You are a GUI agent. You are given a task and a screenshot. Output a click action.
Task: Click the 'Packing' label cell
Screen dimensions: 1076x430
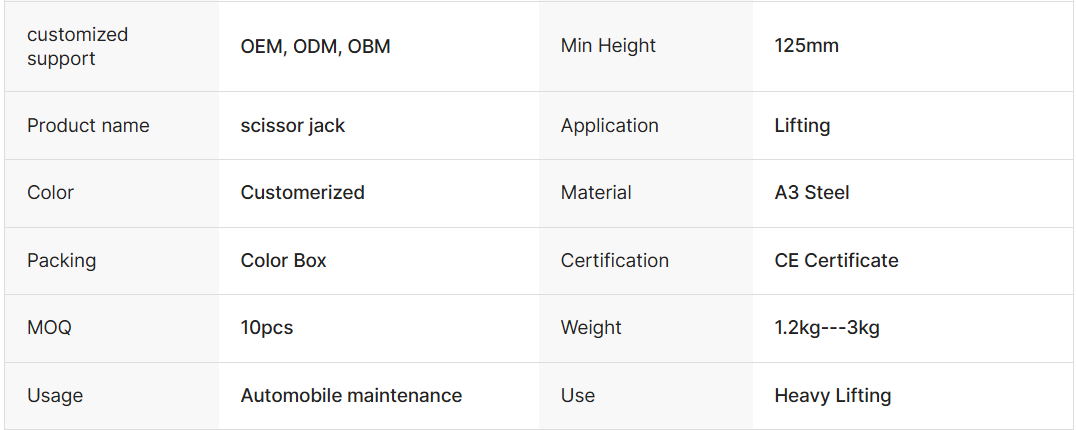(61, 261)
